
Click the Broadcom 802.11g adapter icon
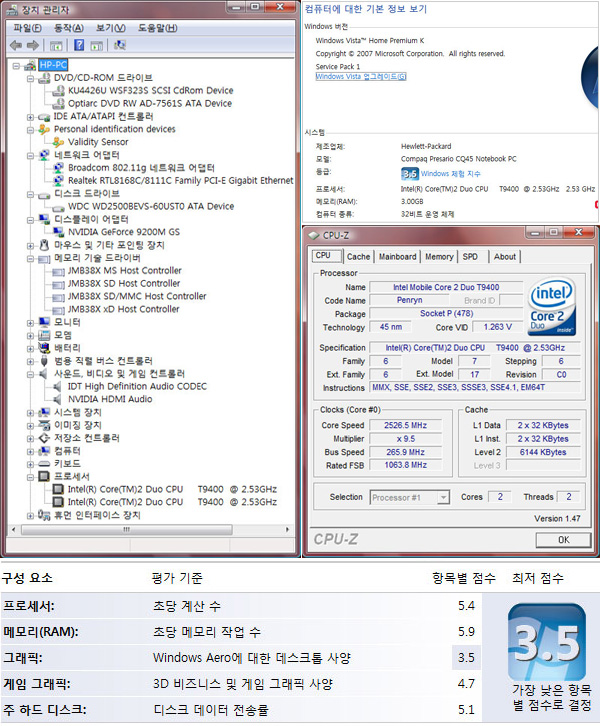point(58,168)
